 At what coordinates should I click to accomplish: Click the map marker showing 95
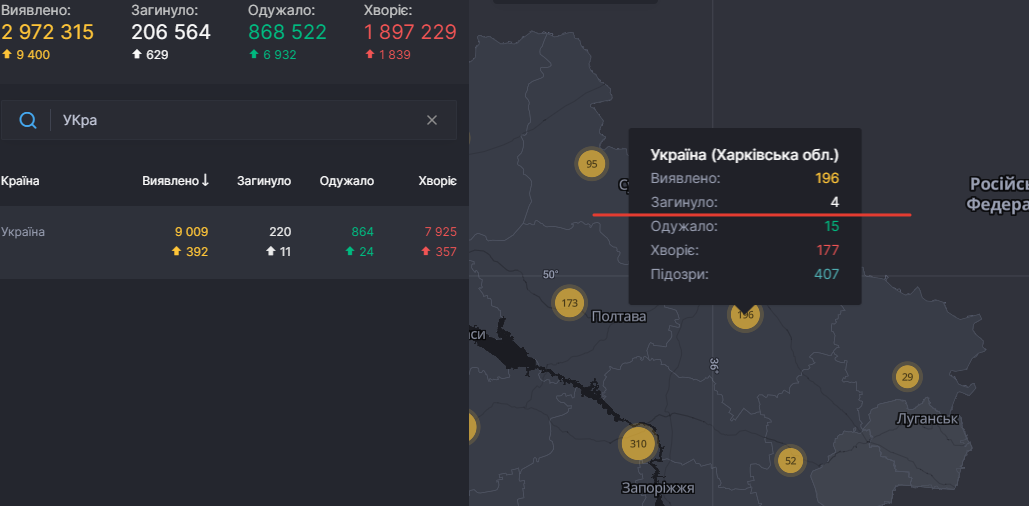click(x=591, y=164)
